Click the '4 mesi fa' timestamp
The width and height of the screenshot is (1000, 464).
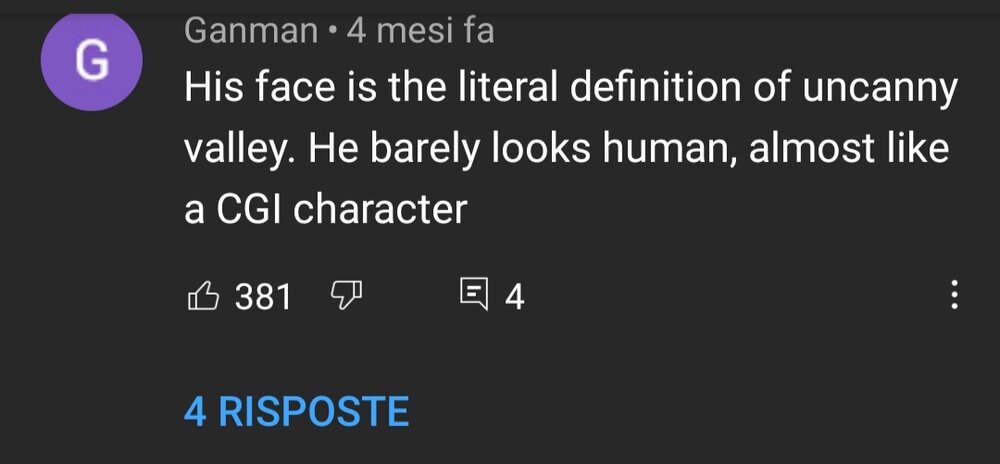coord(420,30)
